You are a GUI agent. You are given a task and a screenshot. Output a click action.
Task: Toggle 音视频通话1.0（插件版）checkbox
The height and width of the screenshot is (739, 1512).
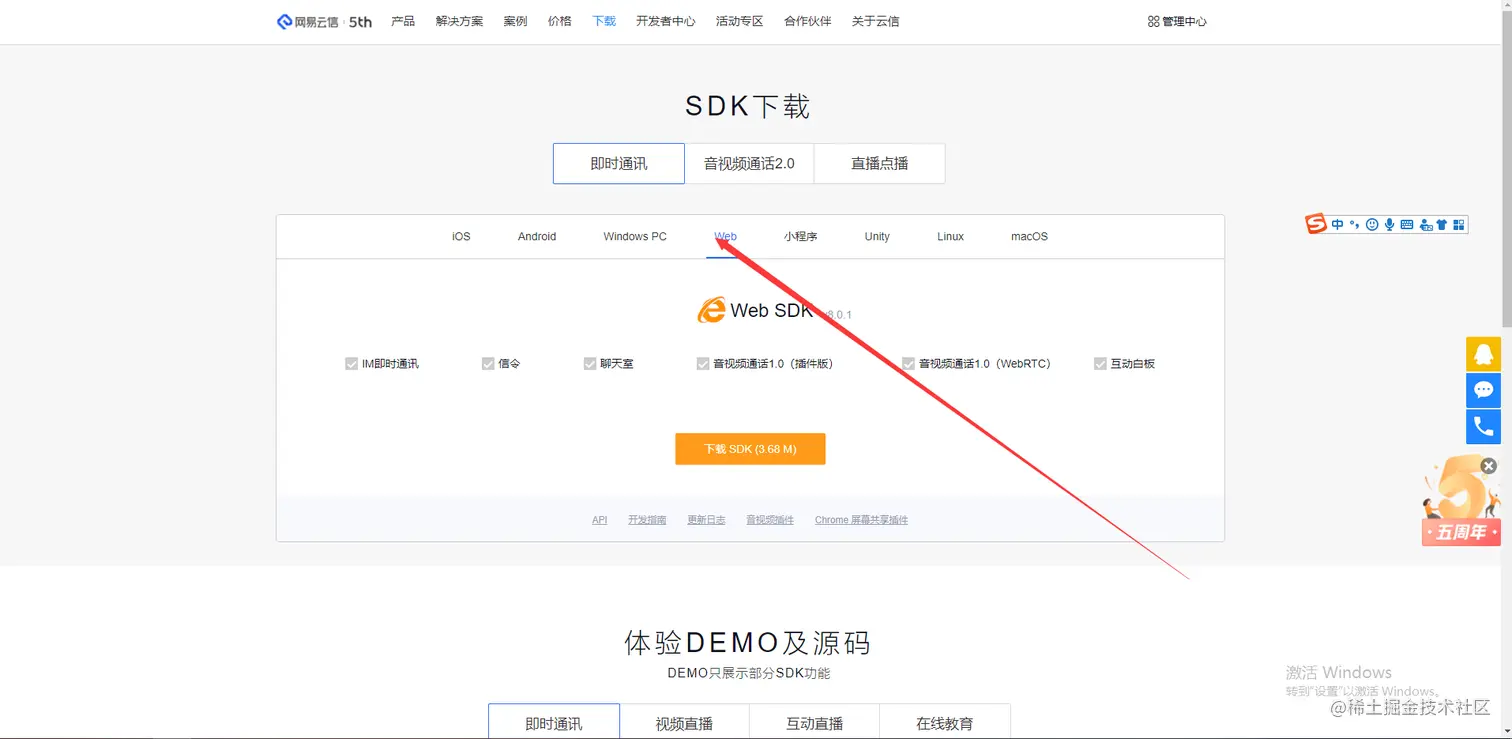[703, 364]
